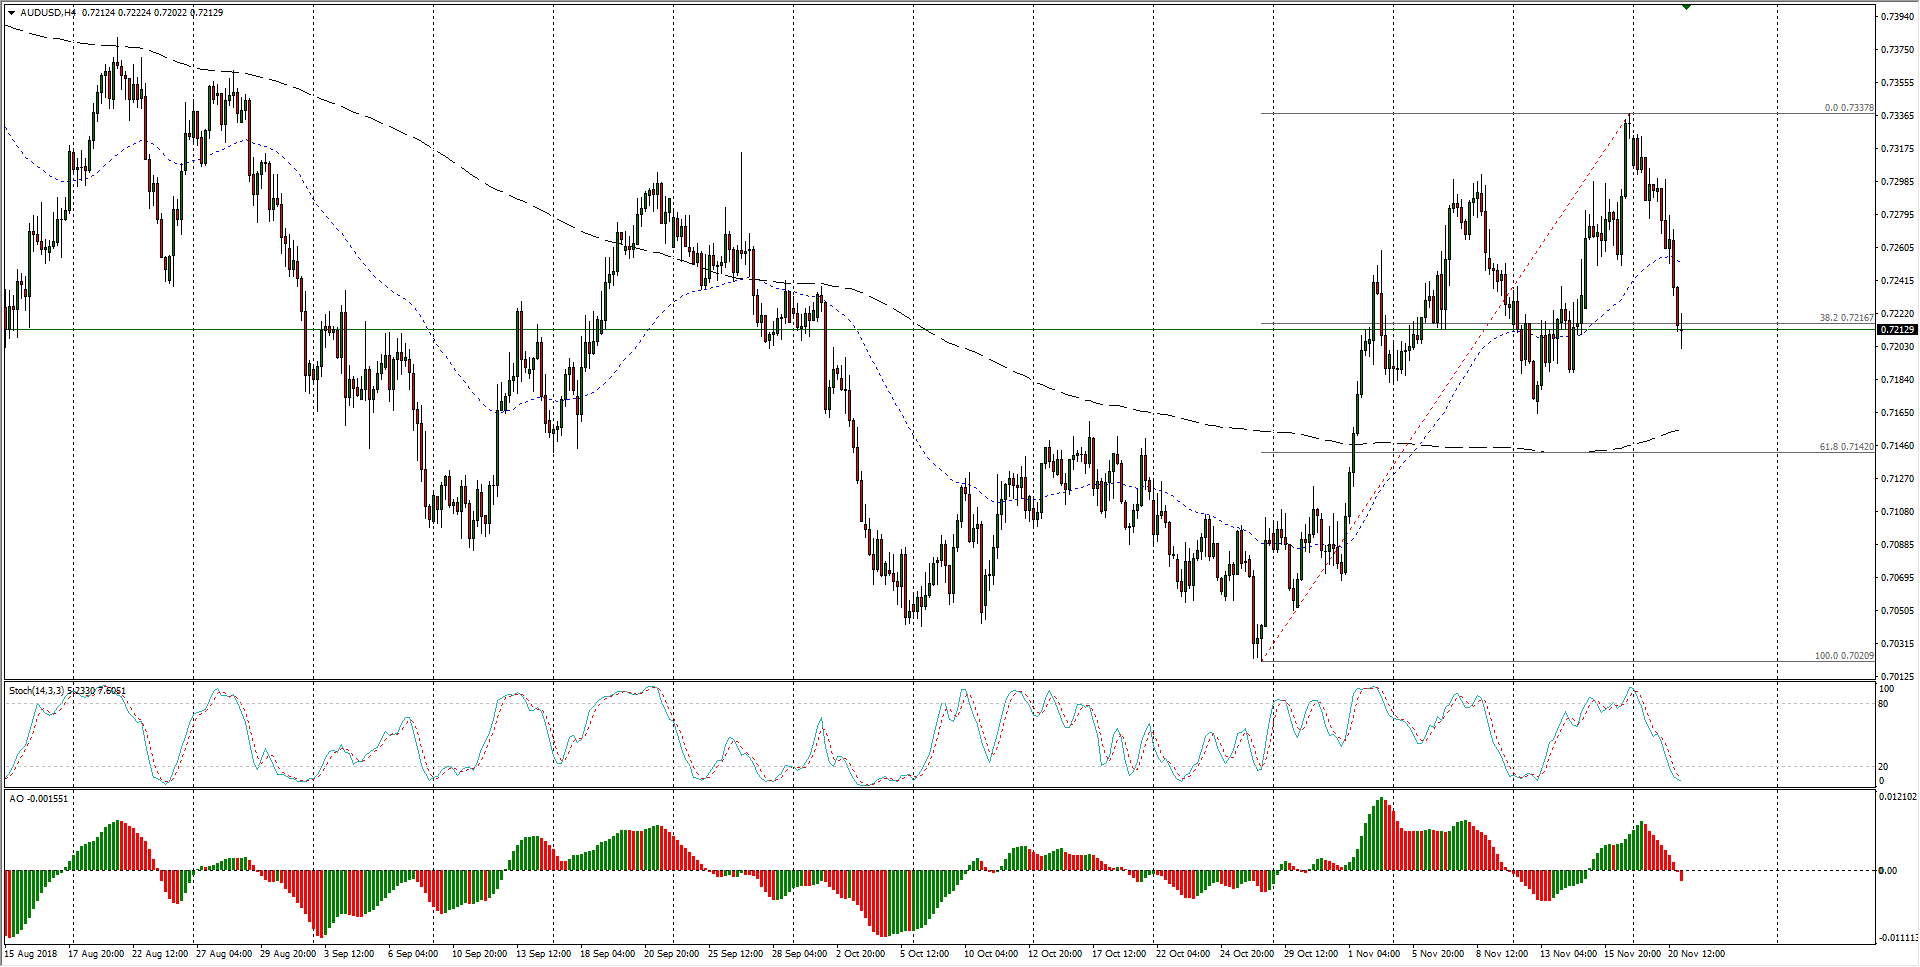Click the current price tag 0.72129
1920x967 pixels.
tap(1897, 330)
